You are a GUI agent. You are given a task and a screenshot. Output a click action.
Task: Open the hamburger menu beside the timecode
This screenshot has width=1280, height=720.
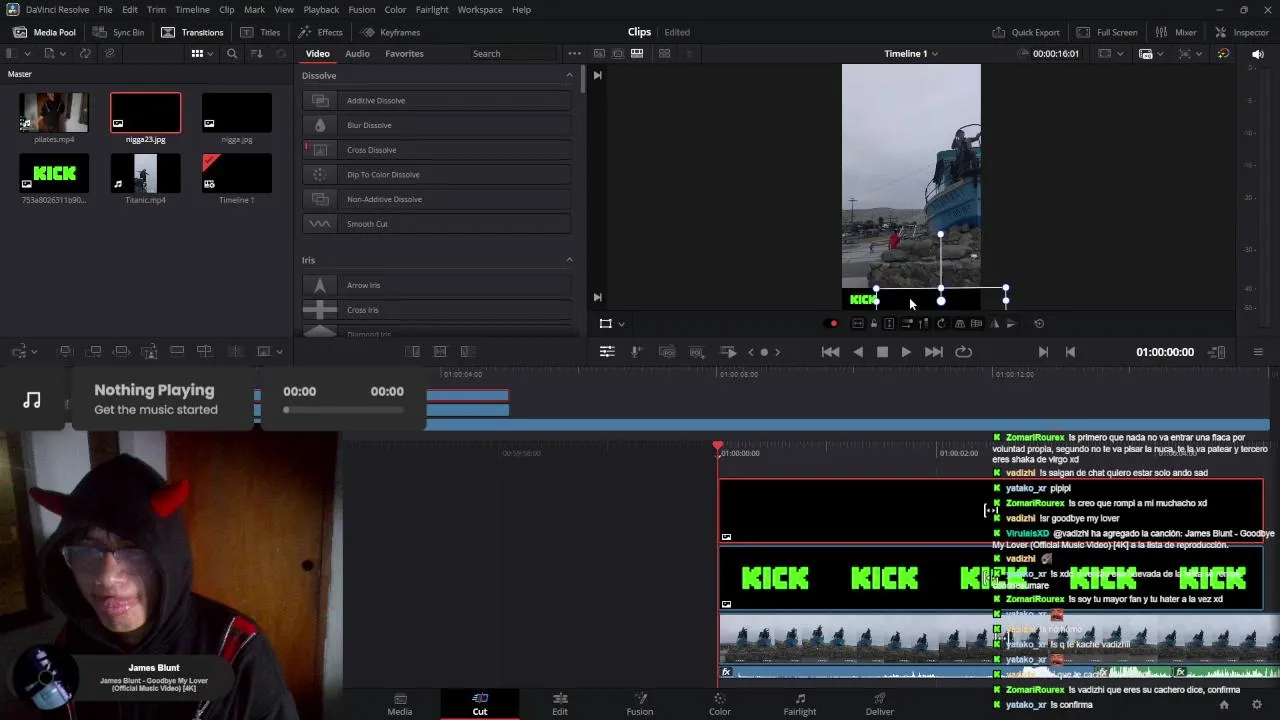tap(1258, 352)
